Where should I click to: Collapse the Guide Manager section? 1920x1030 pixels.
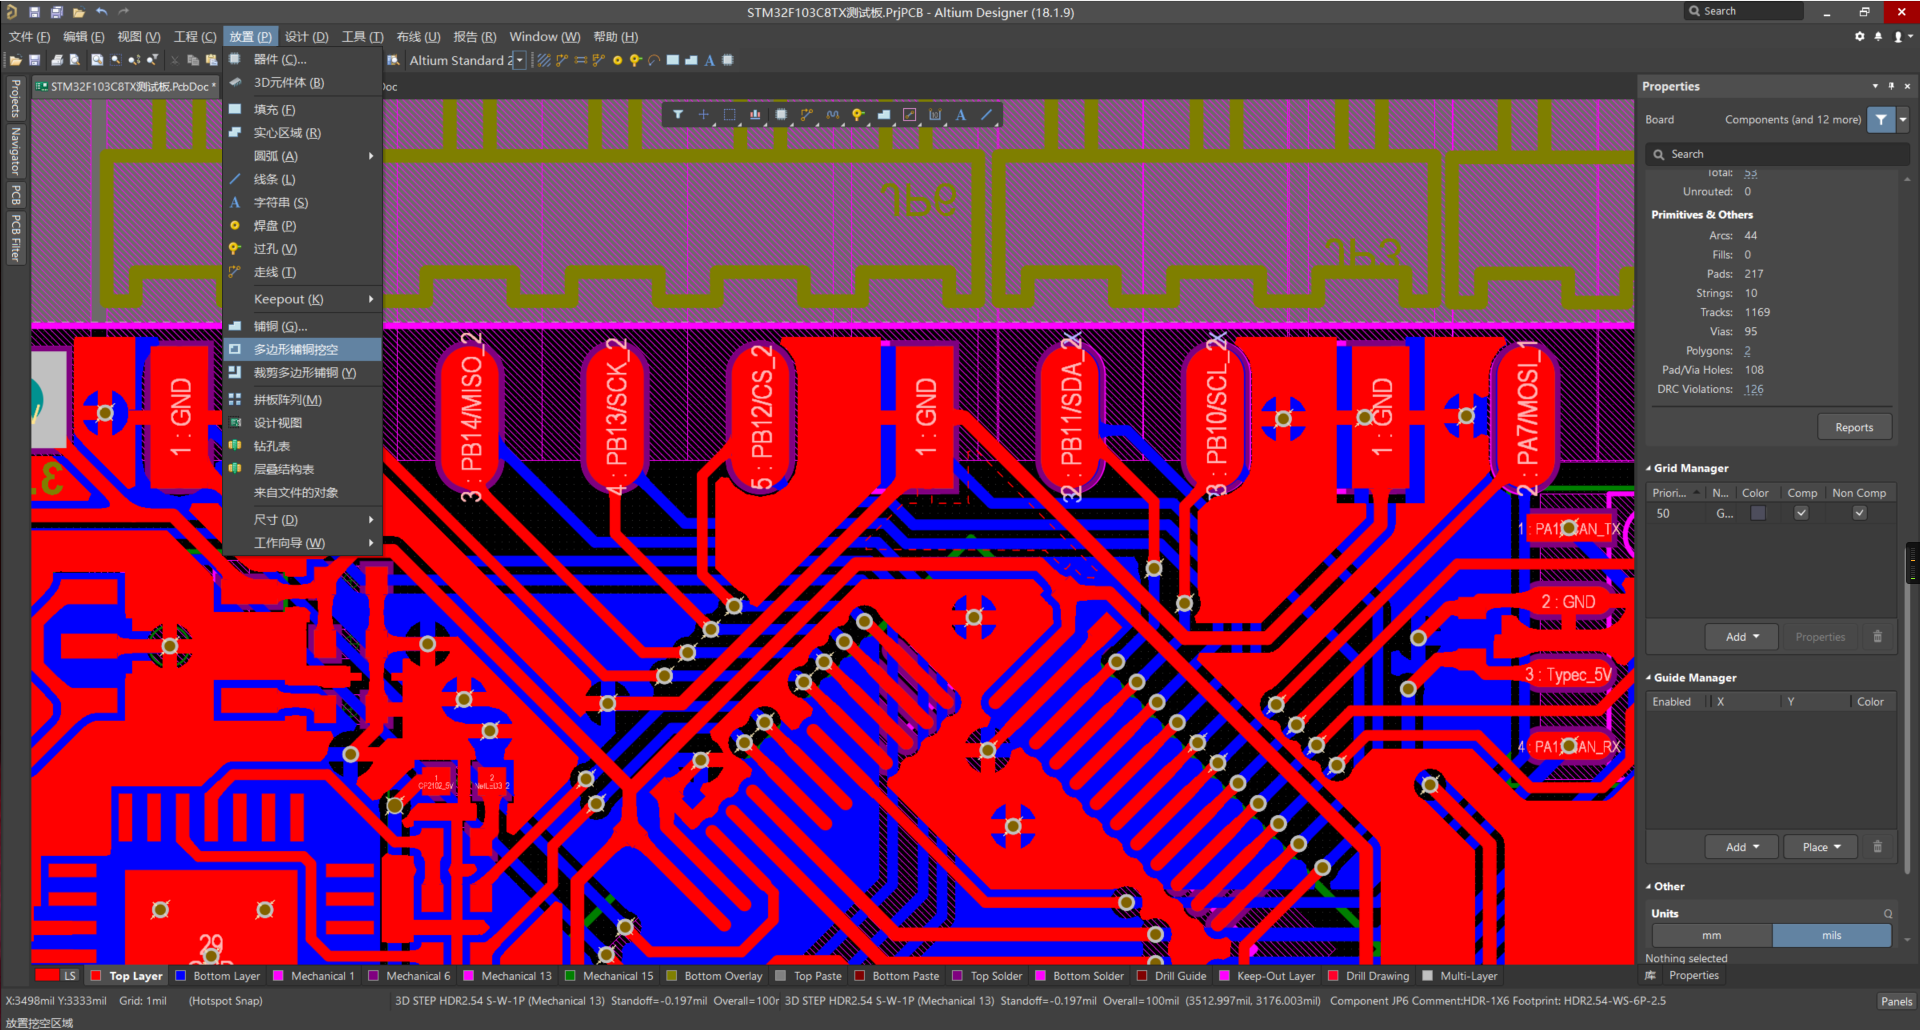point(1649,678)
